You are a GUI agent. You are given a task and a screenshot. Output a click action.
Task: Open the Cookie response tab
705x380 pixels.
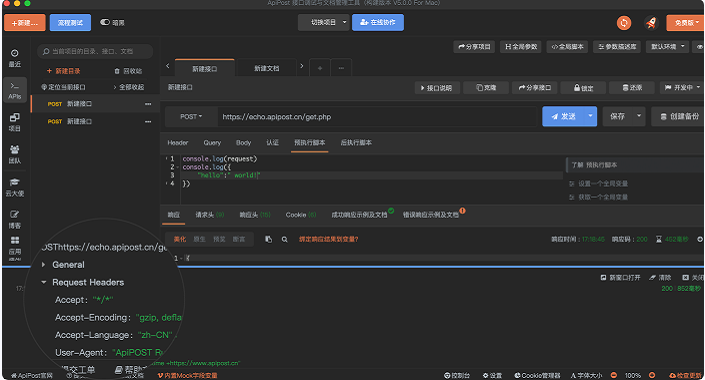[301, 215]
